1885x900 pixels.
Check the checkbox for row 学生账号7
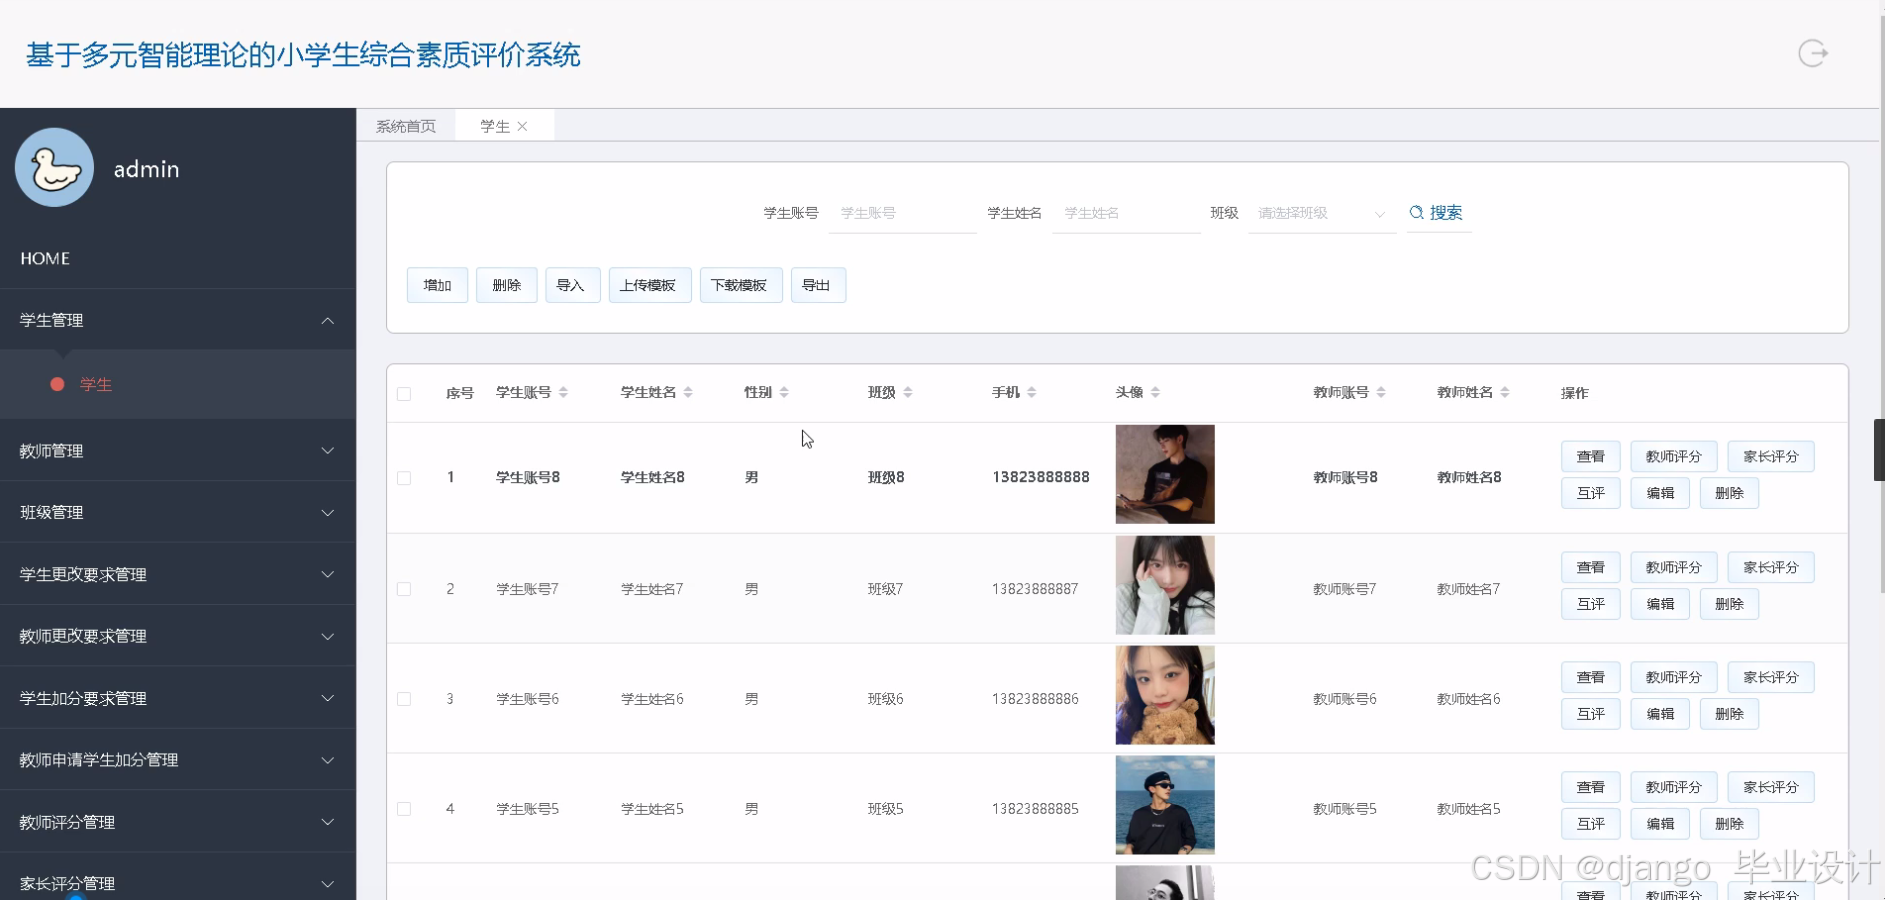tap(404, 589)
